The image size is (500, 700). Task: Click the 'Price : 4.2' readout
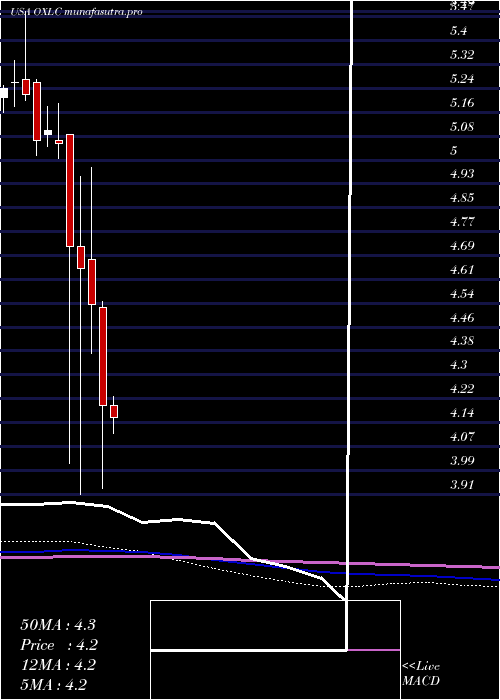(x=59, y=645)
